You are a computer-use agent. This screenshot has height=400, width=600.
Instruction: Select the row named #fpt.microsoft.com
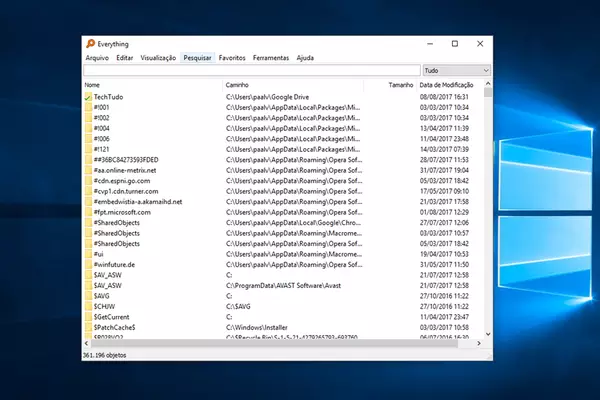coord(284,212)
